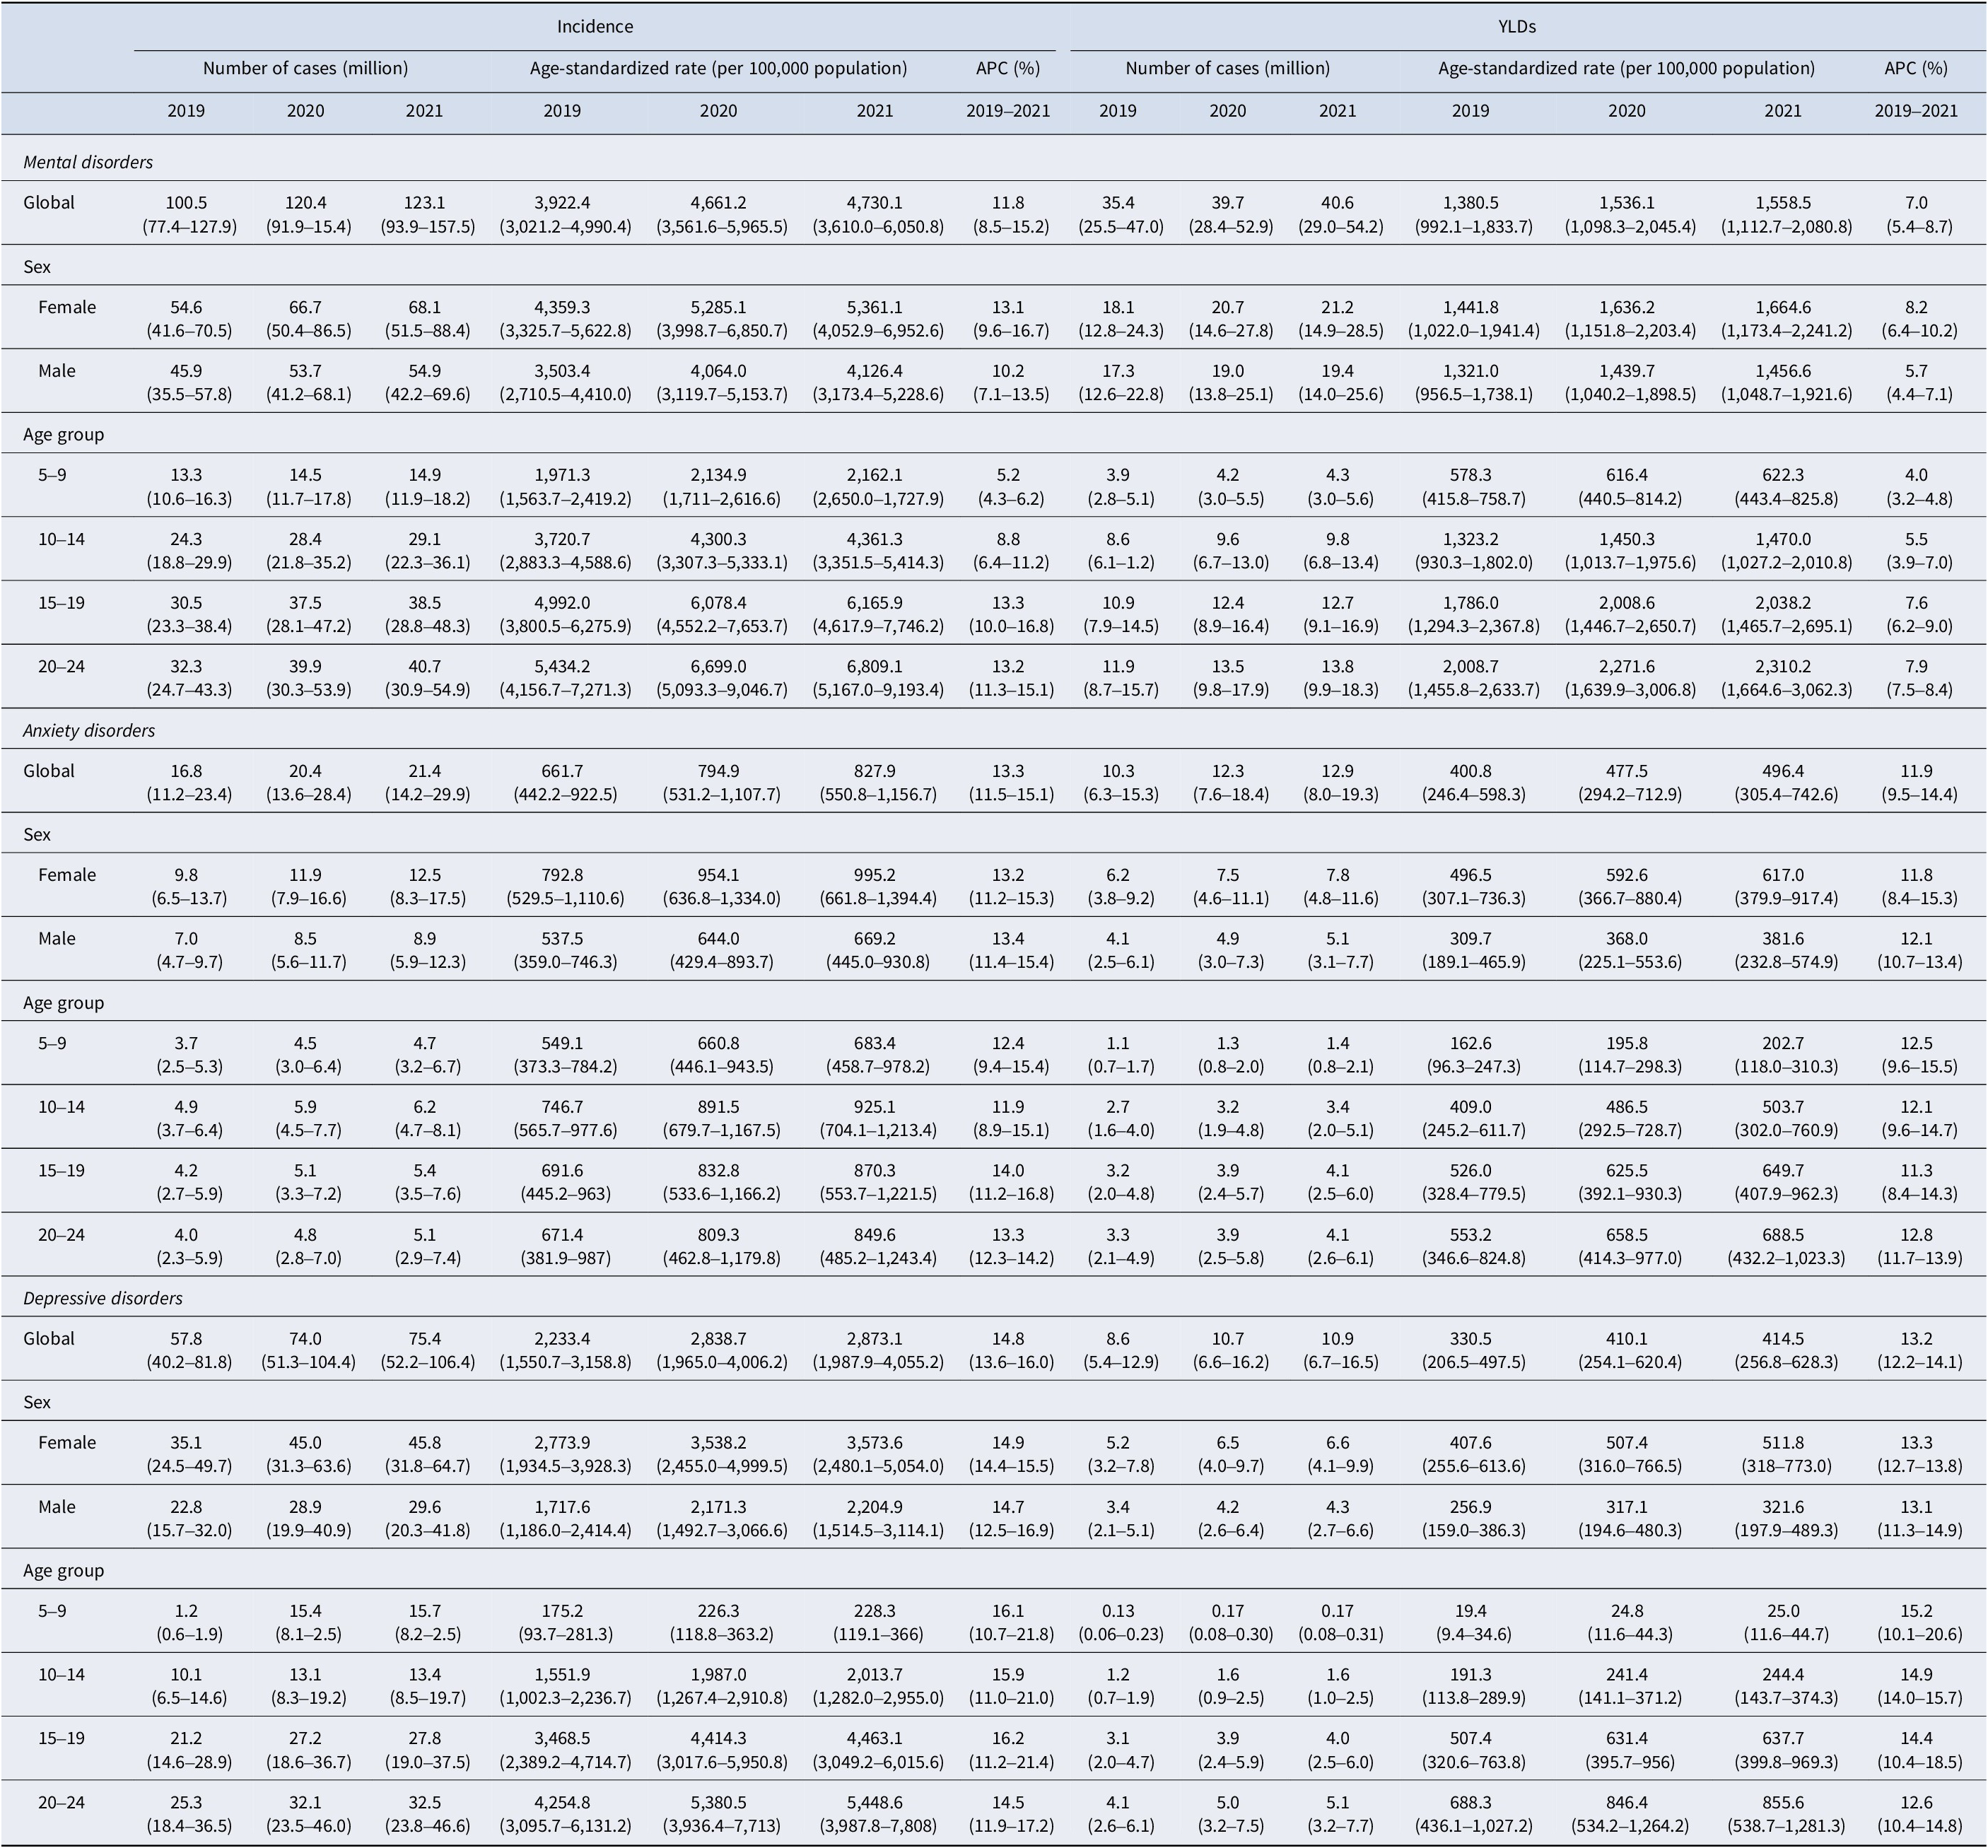
Task: Click the "Depressive disorders" section heading
Action: (x=103, y=1299)
